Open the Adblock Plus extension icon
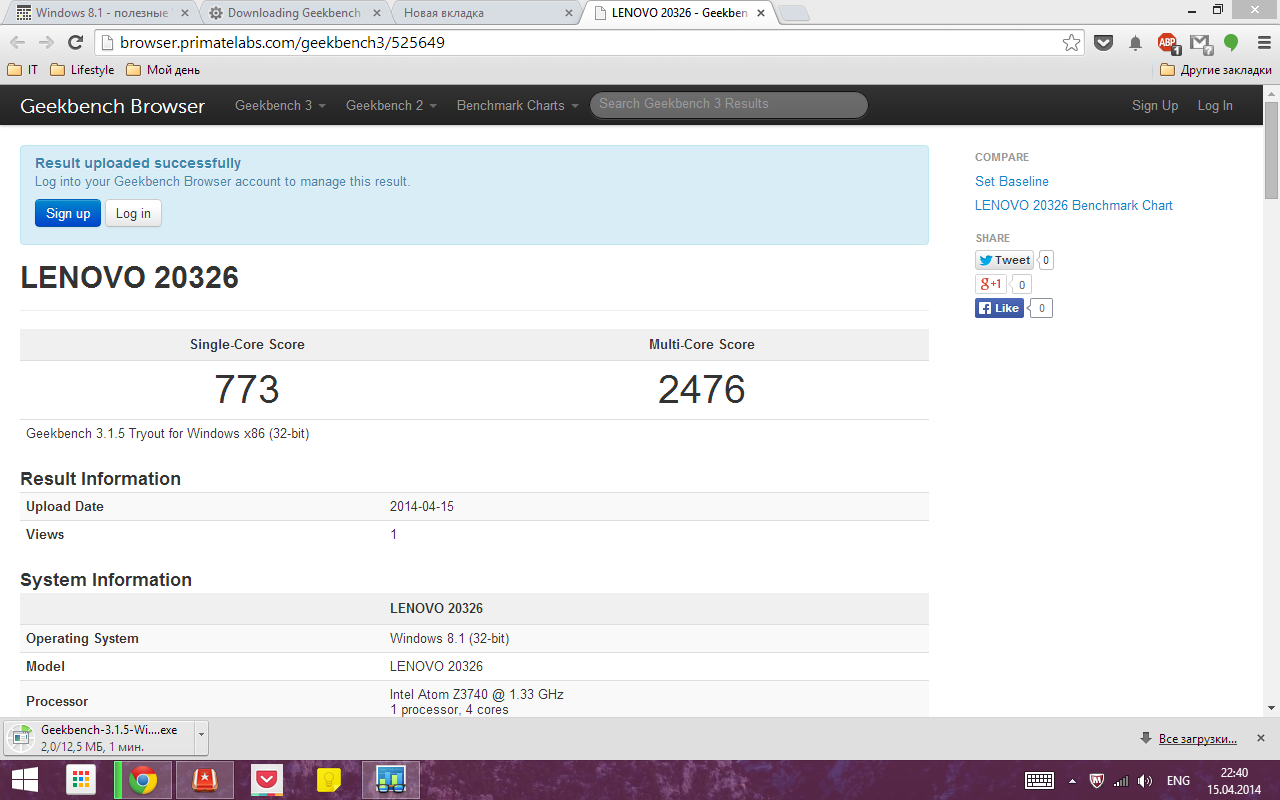 pos(1168,42)
